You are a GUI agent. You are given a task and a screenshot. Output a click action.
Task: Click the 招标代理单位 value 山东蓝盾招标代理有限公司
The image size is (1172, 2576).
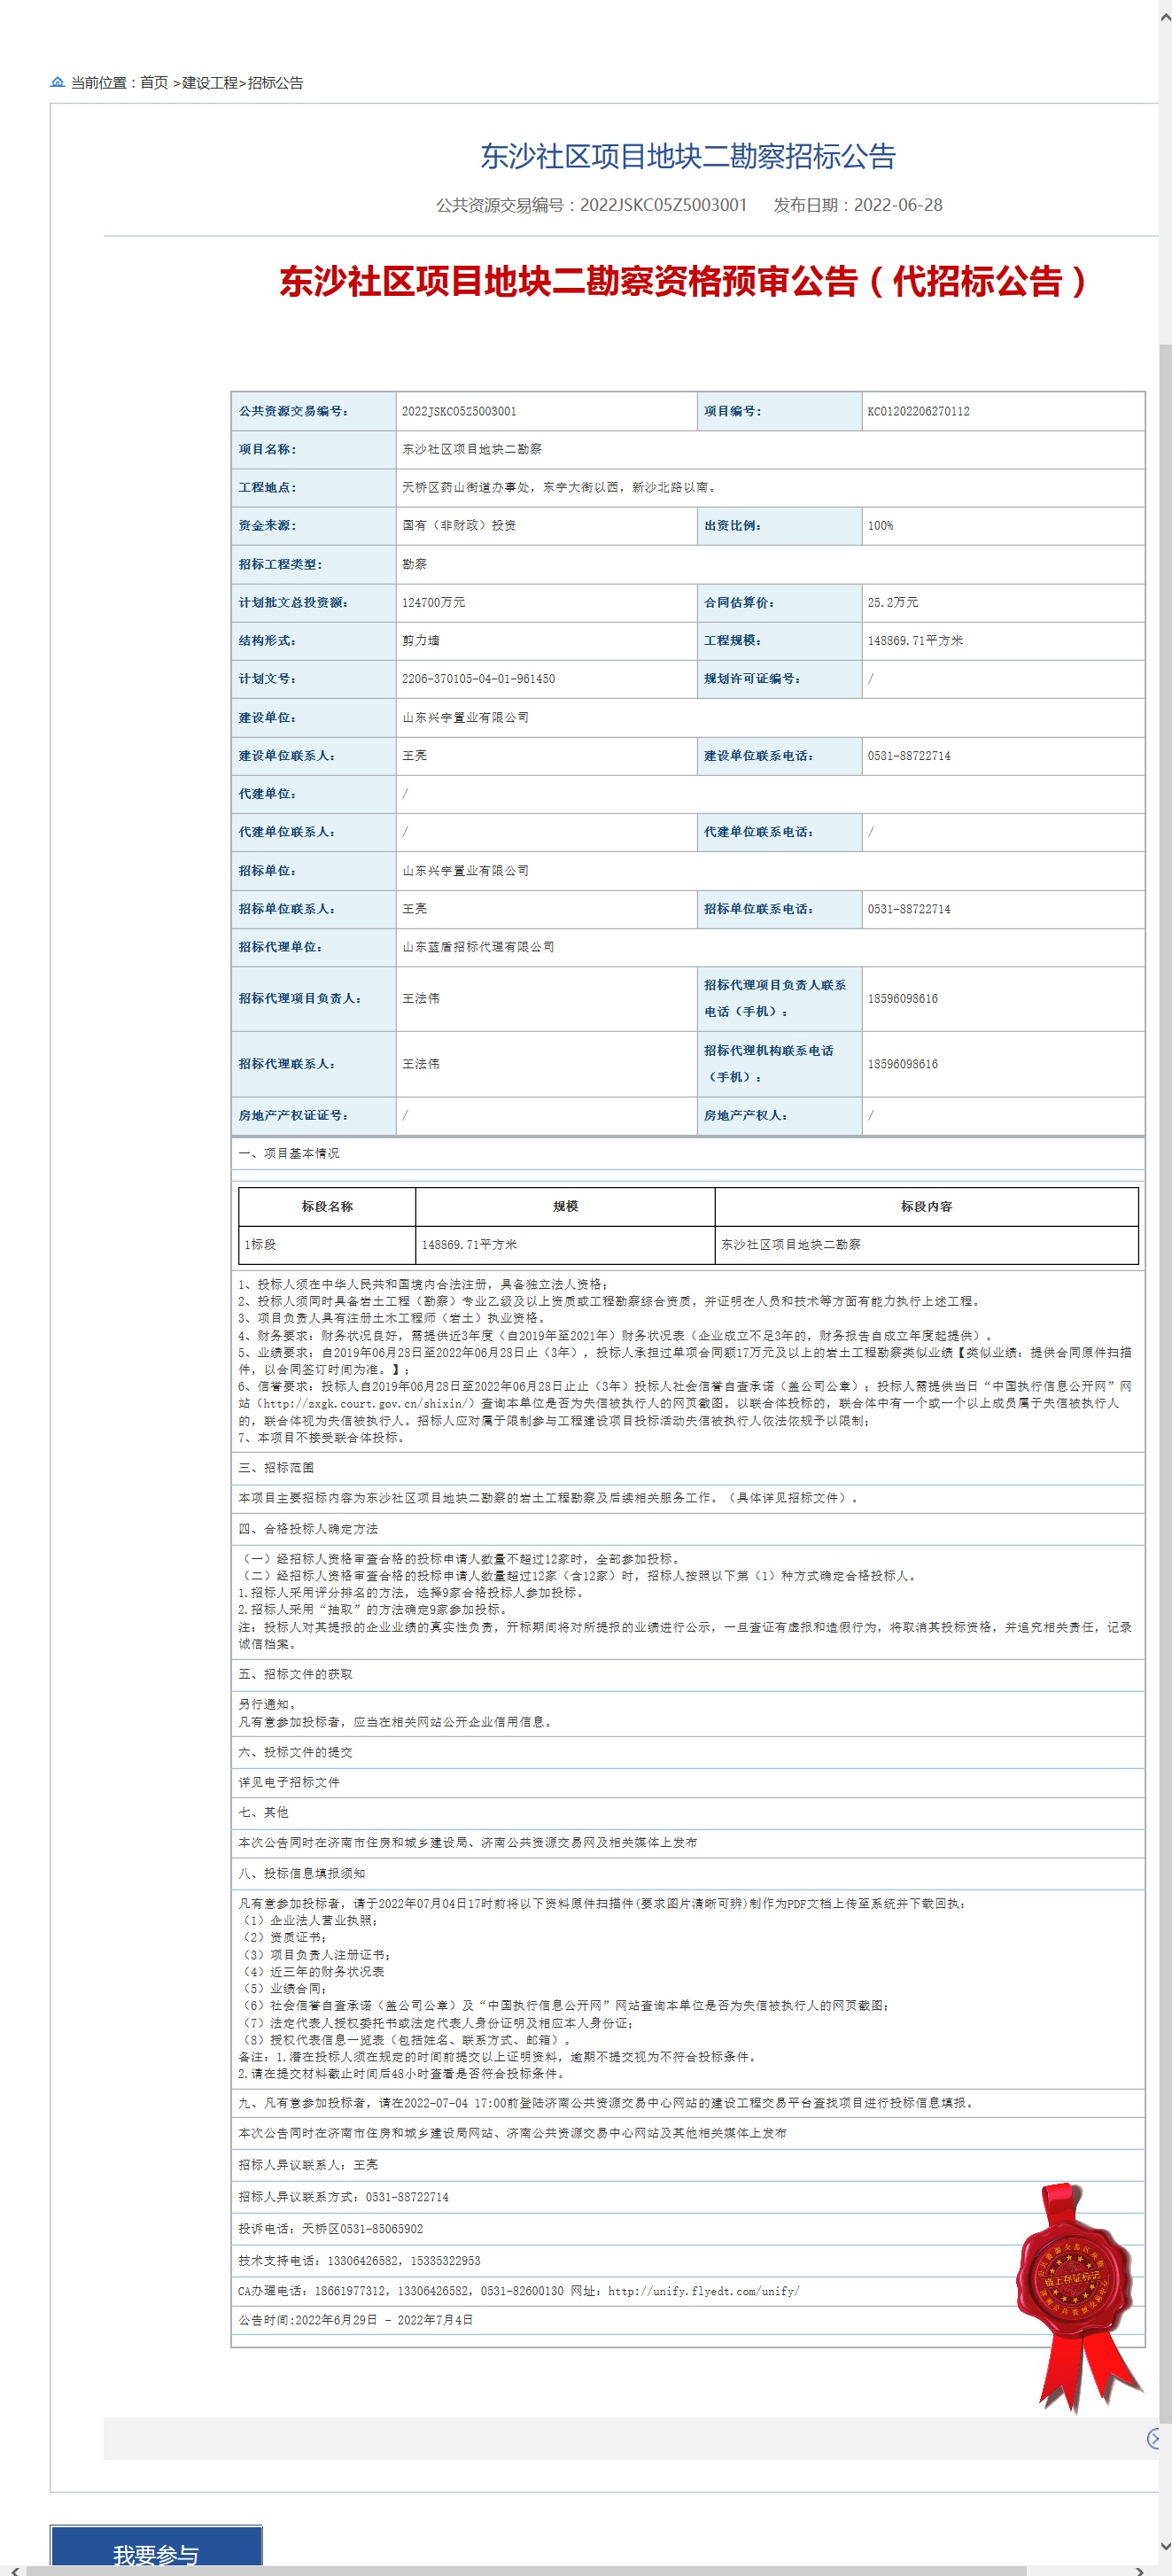click(478, 947)
